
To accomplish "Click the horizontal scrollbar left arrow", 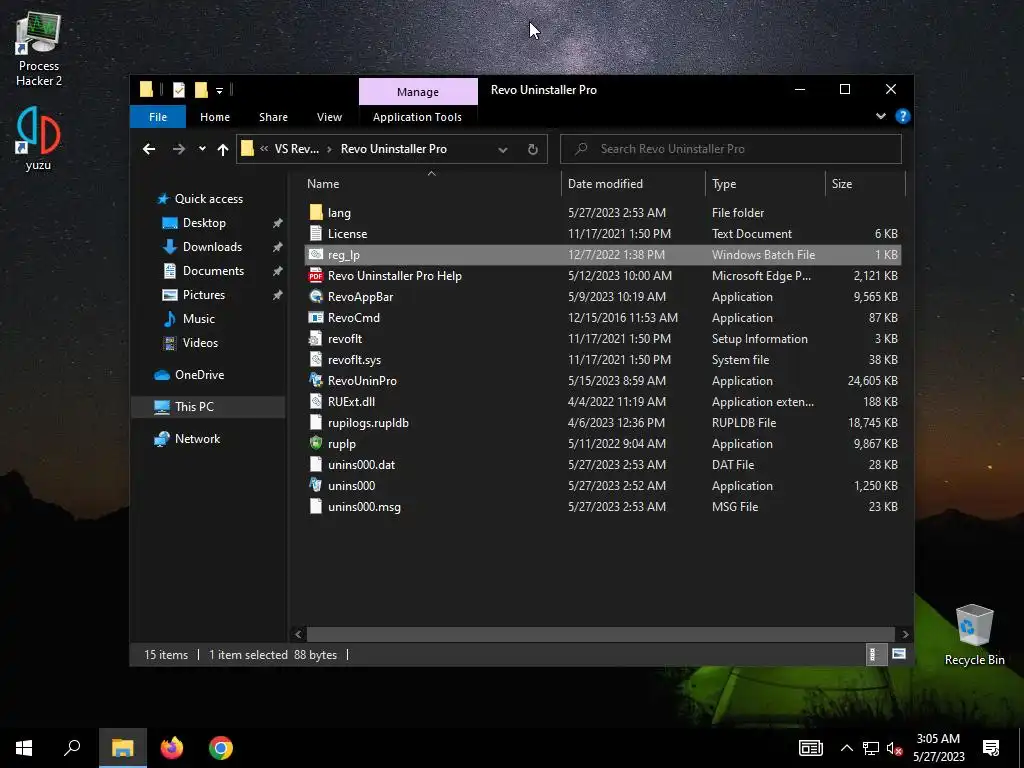I will [x=298, y=634].
